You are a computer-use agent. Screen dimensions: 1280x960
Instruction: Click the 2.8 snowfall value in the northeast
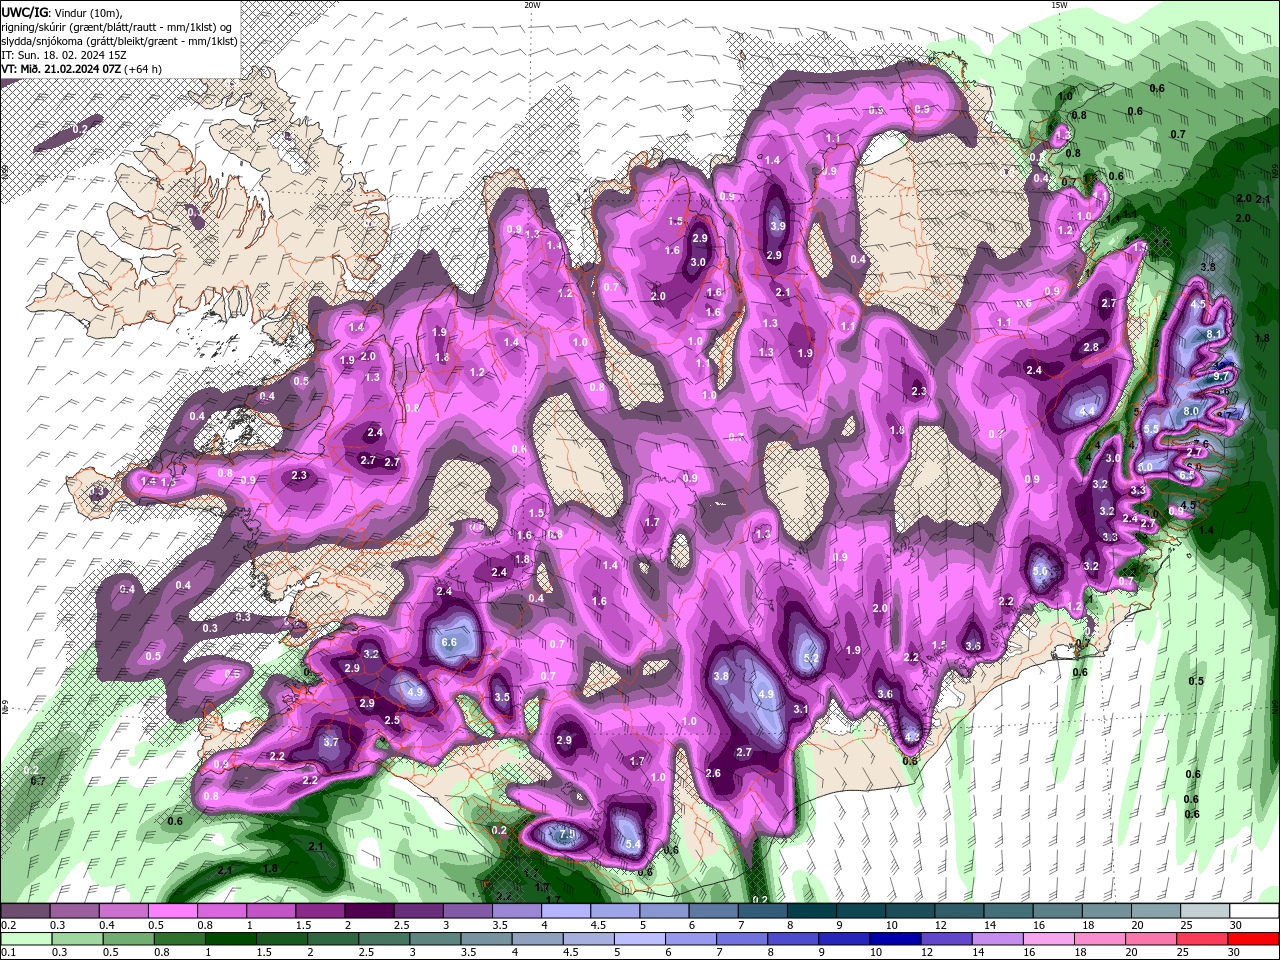[x=1091, y=347]
